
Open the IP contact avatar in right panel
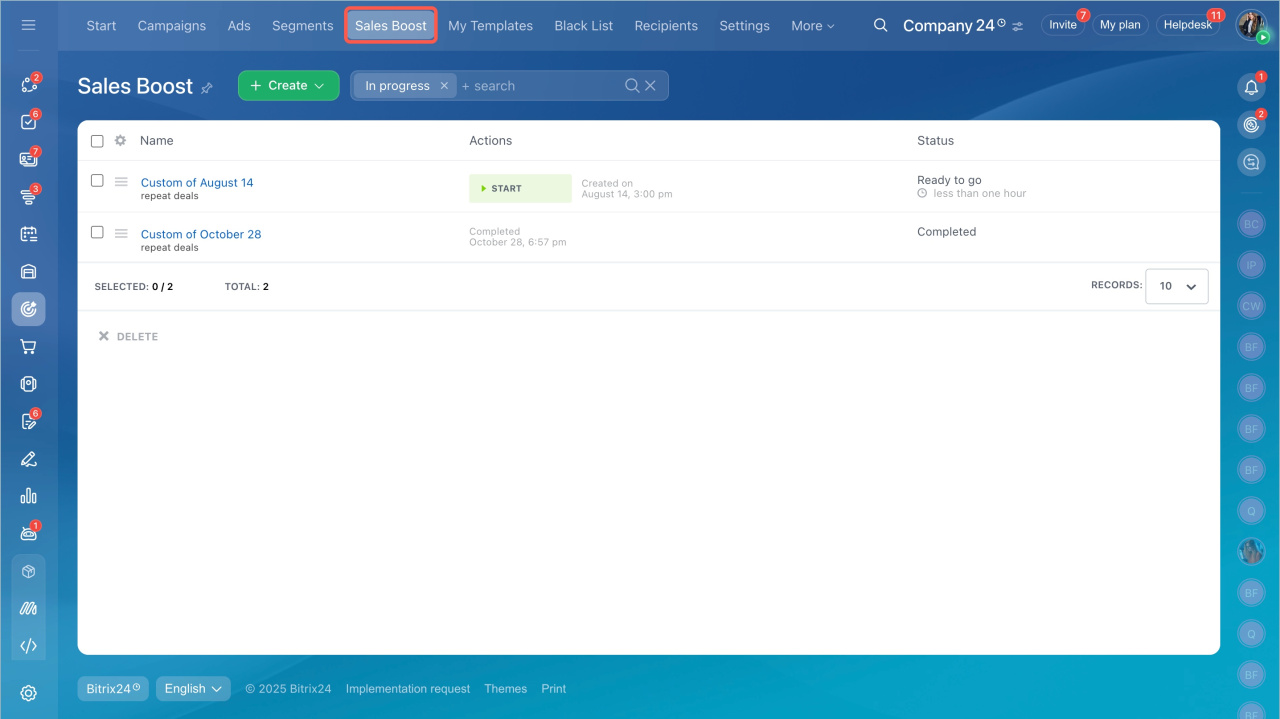tap(1251, 265)
